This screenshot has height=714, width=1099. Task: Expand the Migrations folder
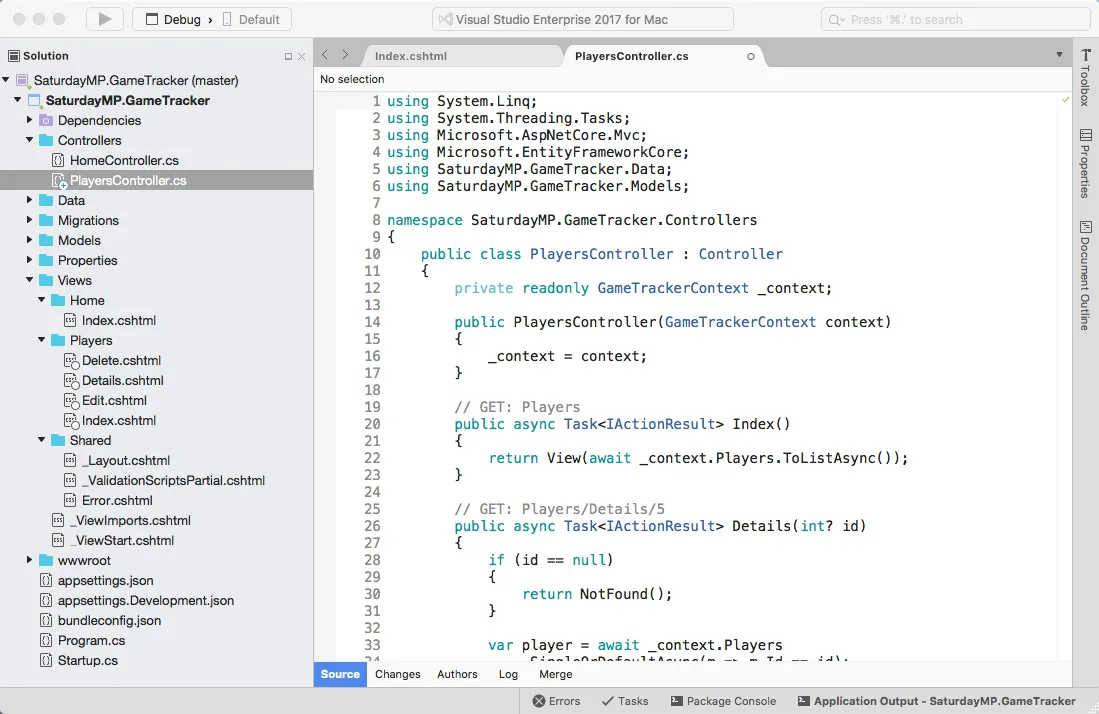point(29,220)
